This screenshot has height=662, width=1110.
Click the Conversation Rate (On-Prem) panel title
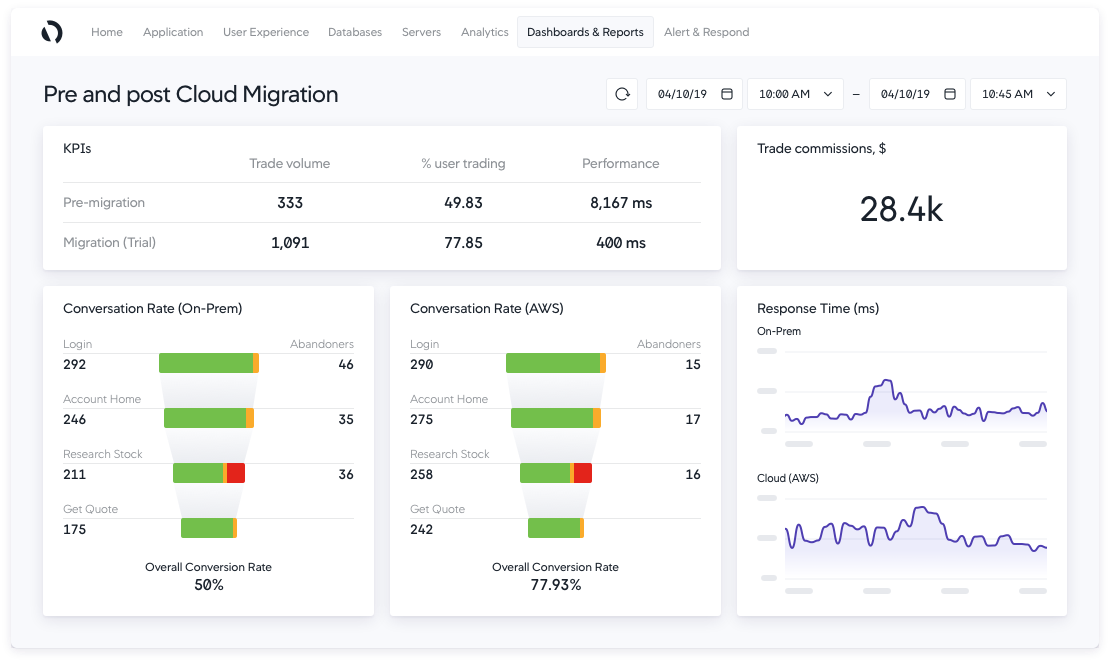tap(152, 309)
